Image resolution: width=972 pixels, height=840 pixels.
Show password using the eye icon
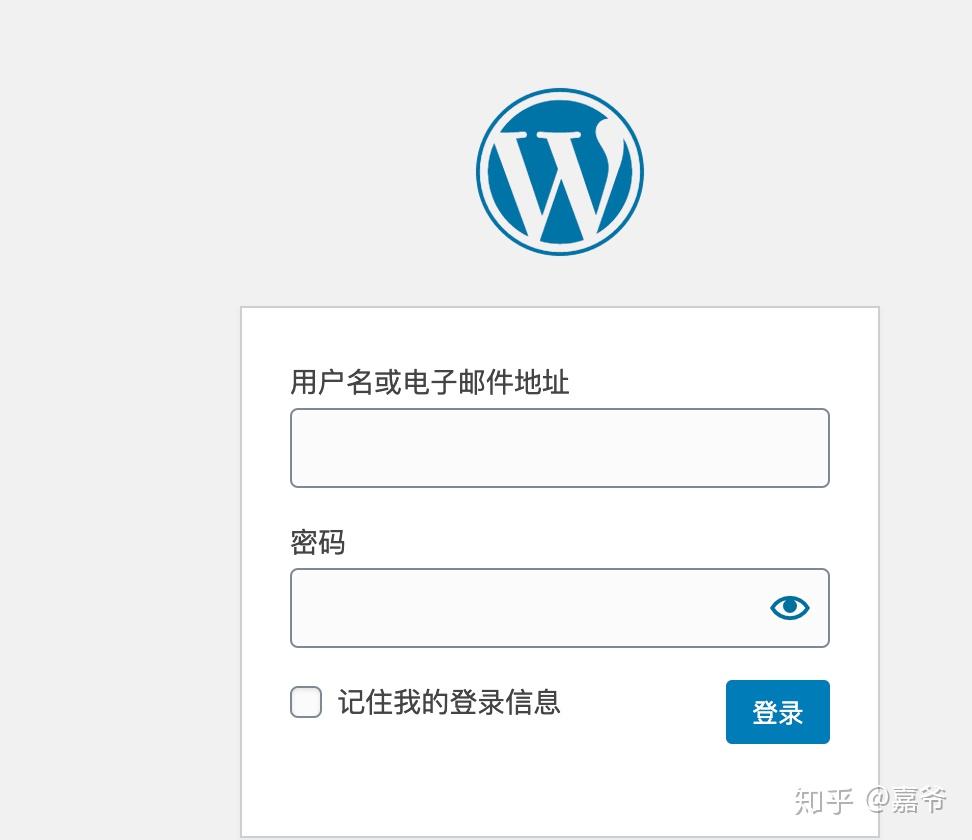pos(789,608)
